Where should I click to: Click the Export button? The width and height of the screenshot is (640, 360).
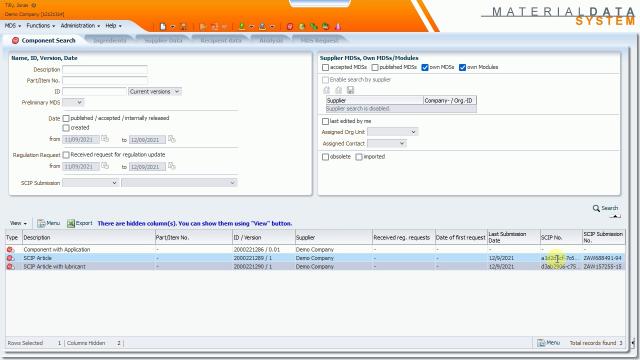point(80,223)
